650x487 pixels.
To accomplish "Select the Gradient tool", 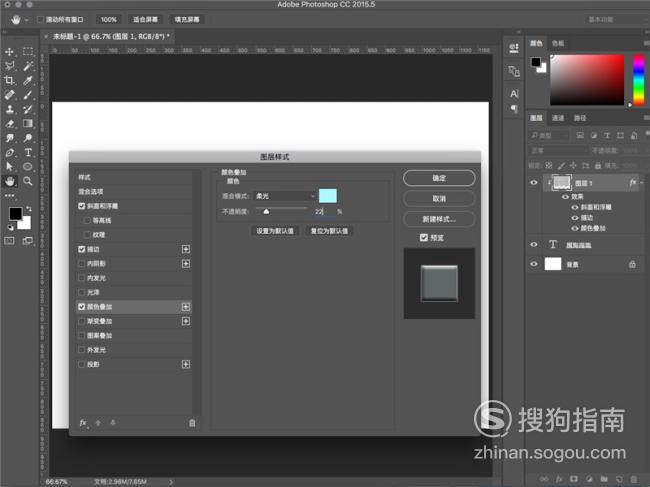I will [x=28, y=124].
